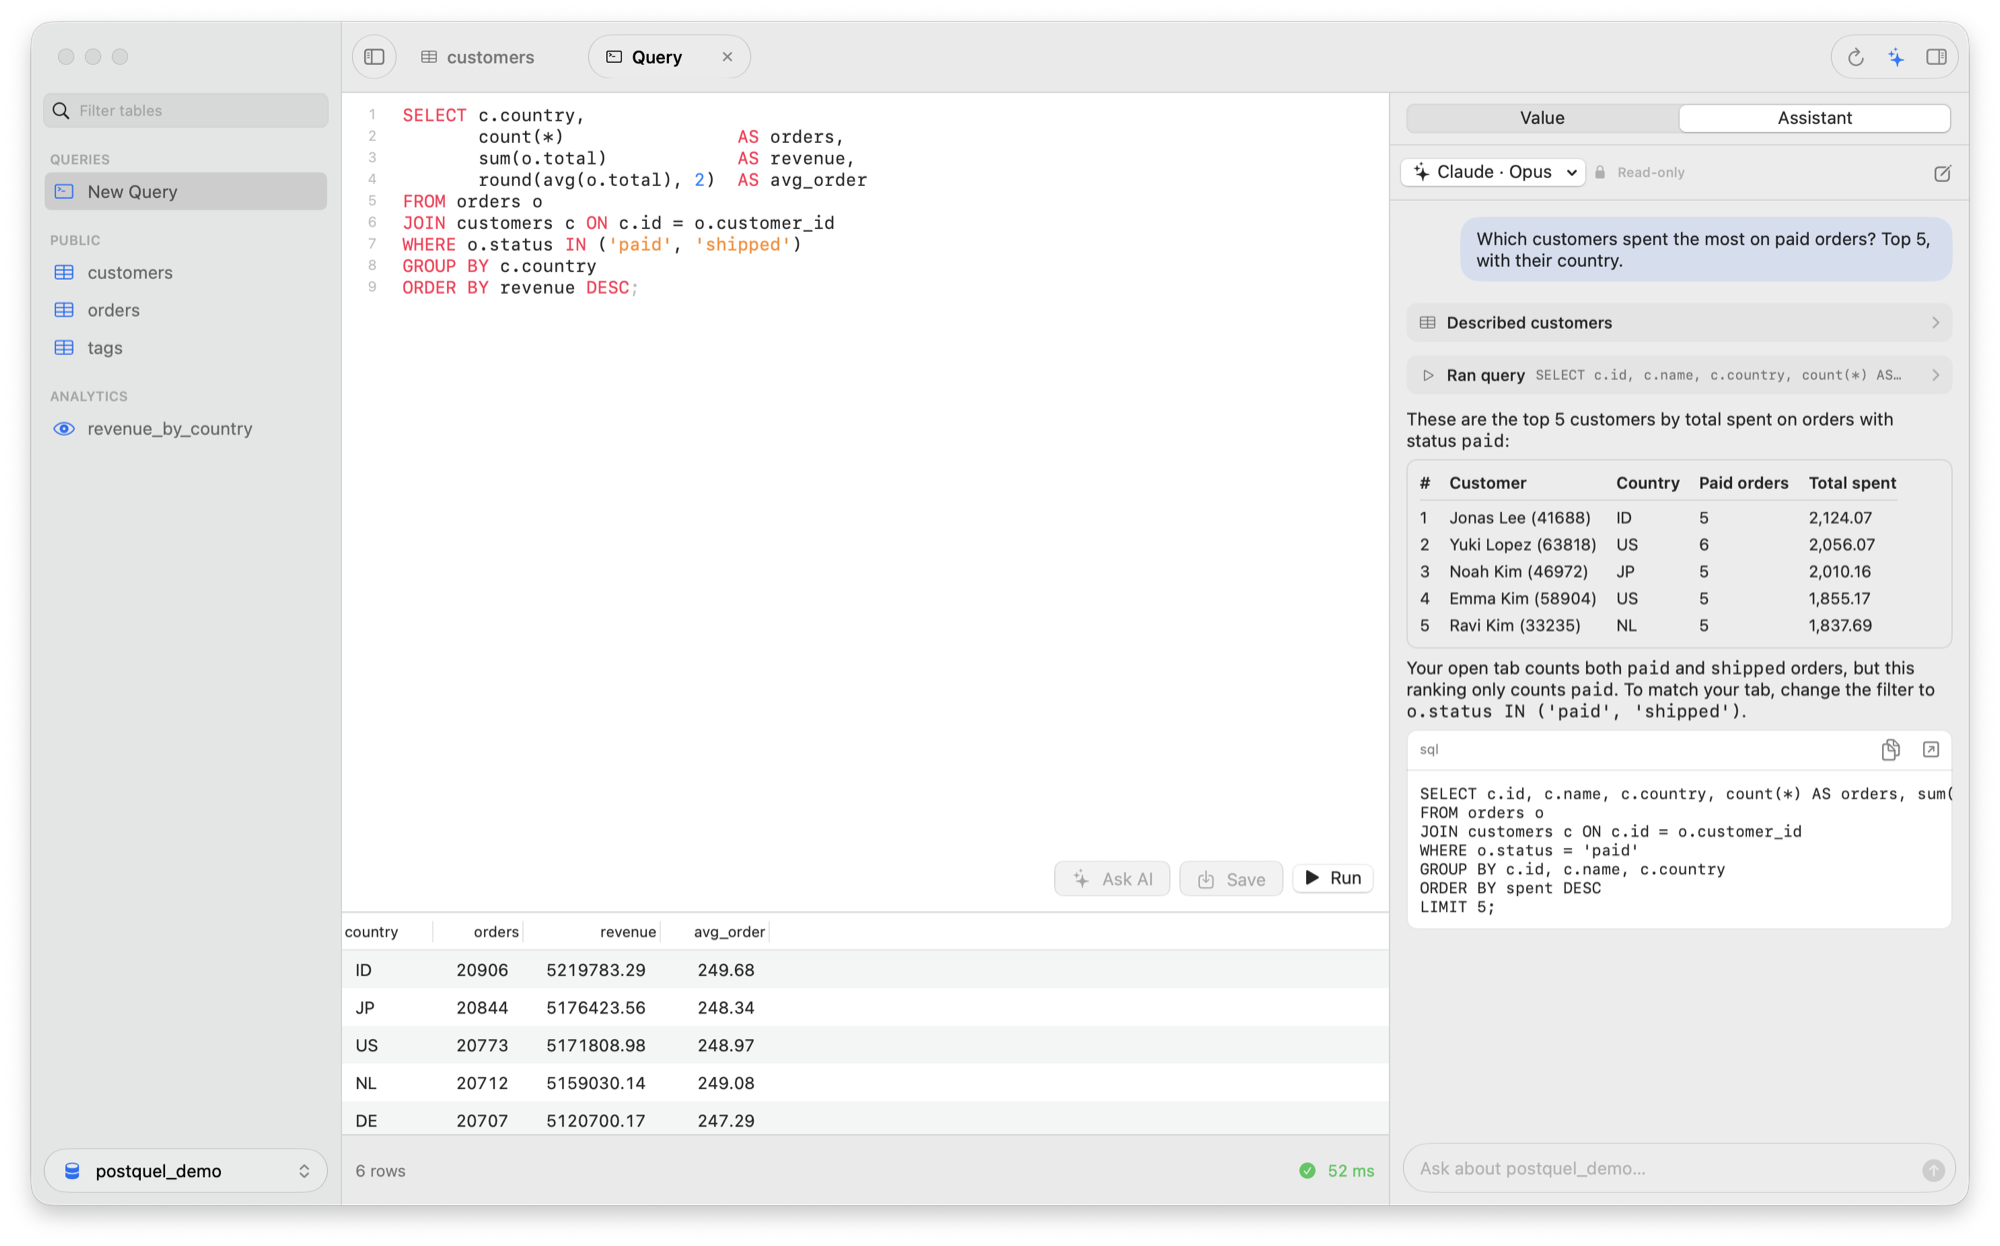
Task: Close the Query tab
Action: [727, 57]
